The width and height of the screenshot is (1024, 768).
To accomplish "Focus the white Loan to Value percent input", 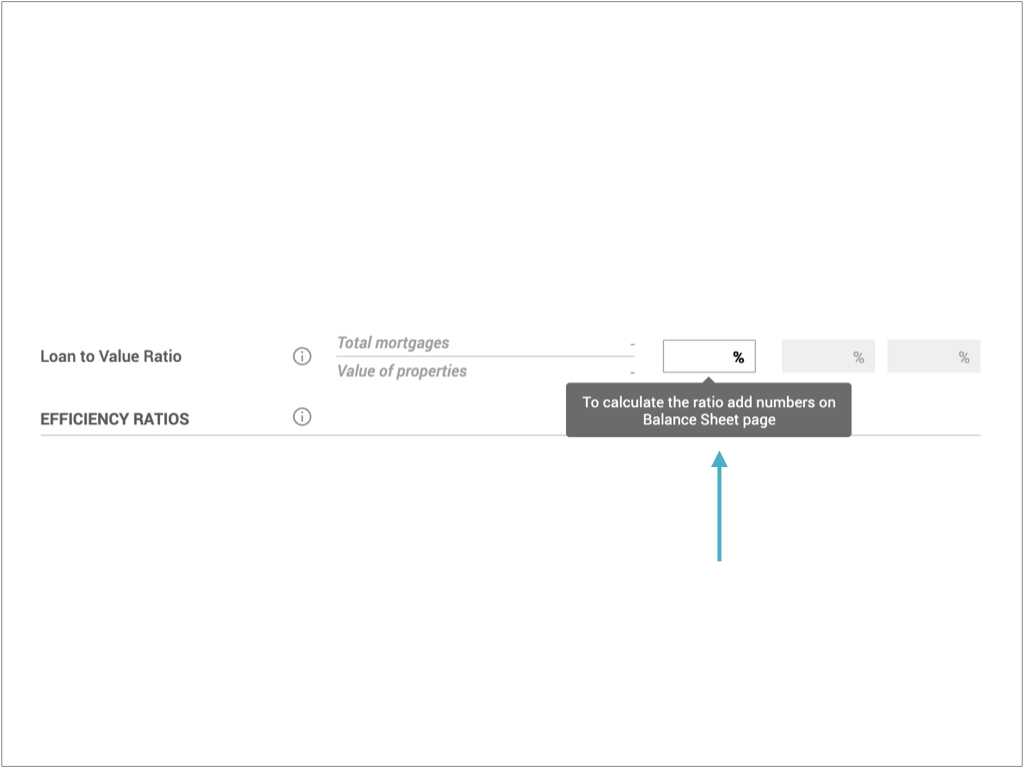I will point(709,356).
